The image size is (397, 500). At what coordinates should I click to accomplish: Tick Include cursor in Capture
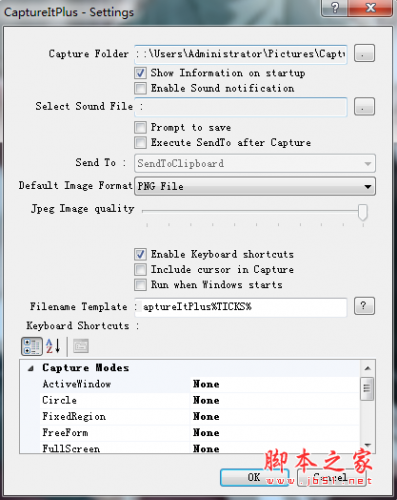pyautogui.click(x=140, y=269)
